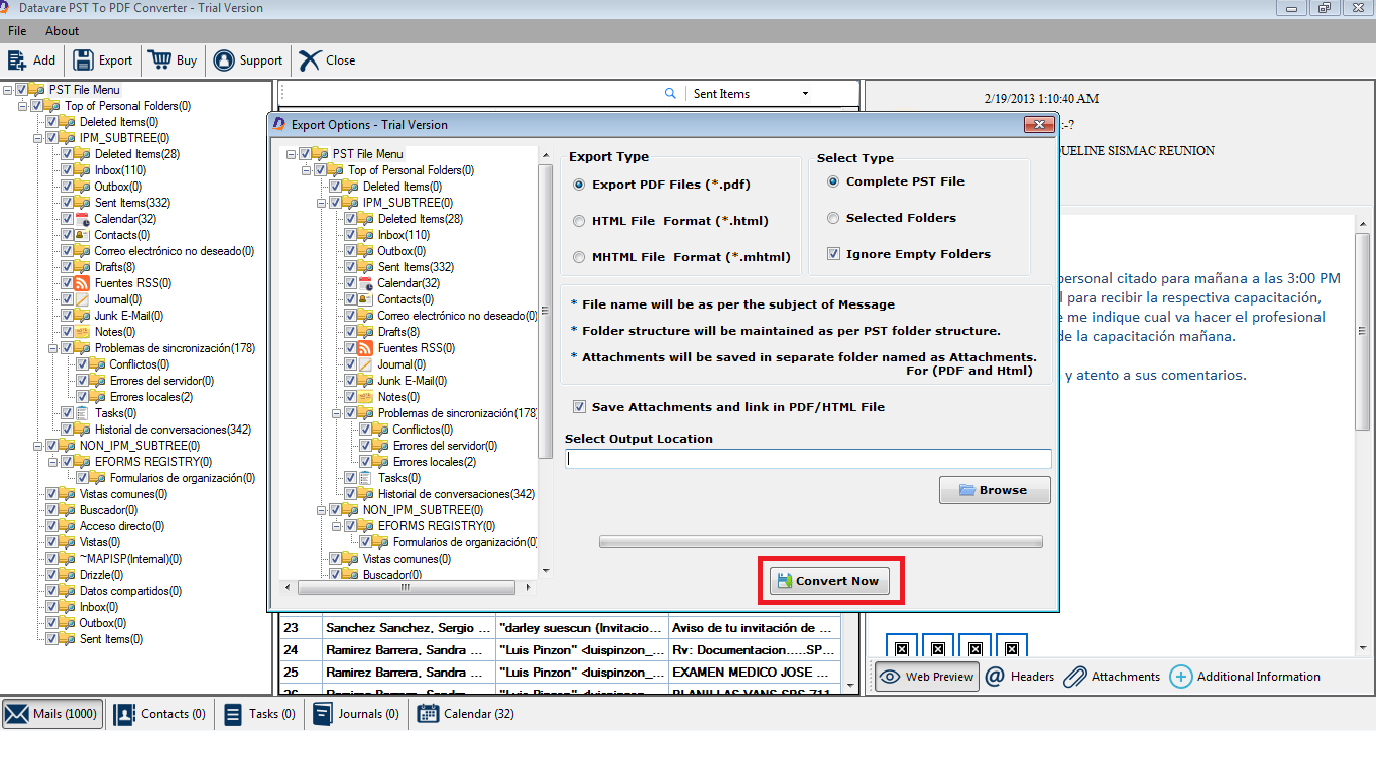This screenshot has height=768, width=1376.
Task: Click the Calendar(32) icon in Export Options tree
Action: coord(366,283)
